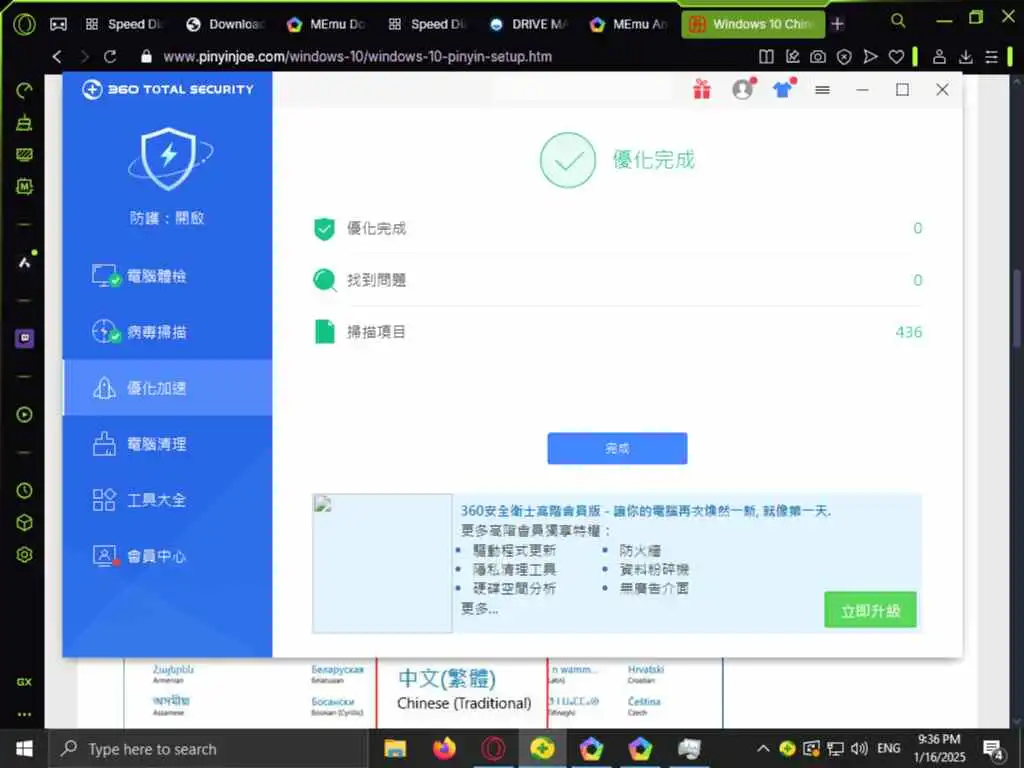Open 360 Total Security taskbar icon
This screenshot has height=768, width=1024.
coord(542,748)
